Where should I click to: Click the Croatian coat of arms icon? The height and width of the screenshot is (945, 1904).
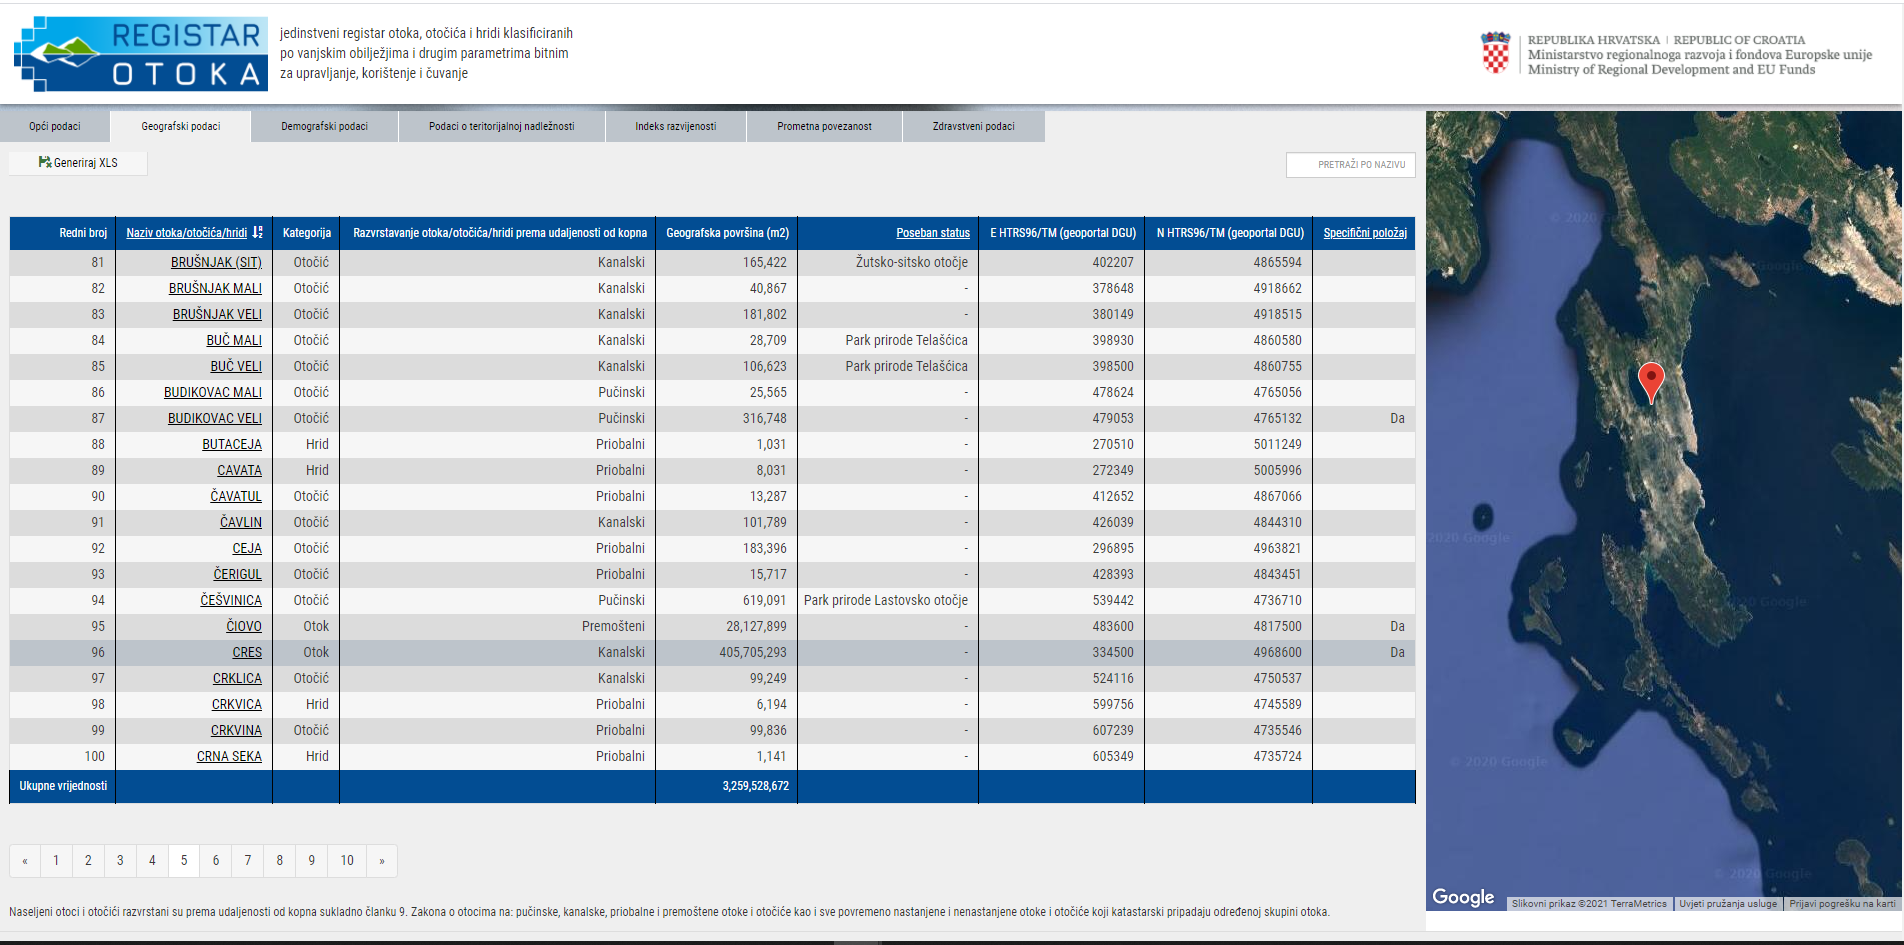[x=1495, y=53]
